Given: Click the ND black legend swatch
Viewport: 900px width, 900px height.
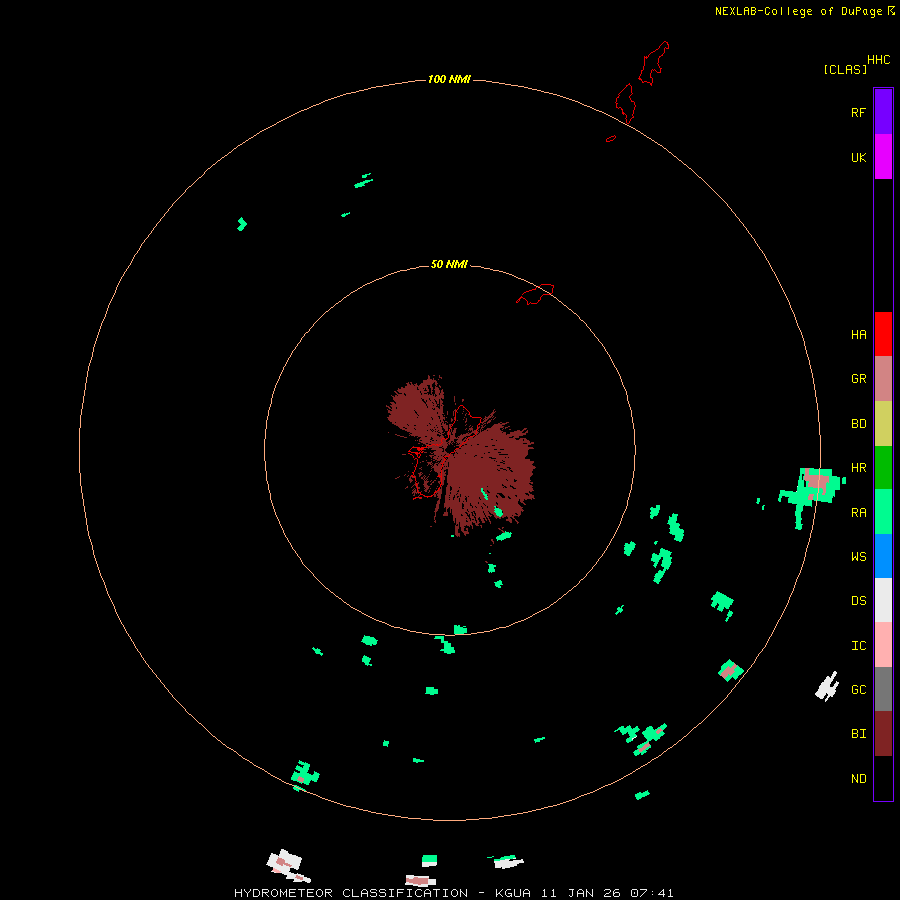Looking at the screenshot, I should click(x=883, y=778).
